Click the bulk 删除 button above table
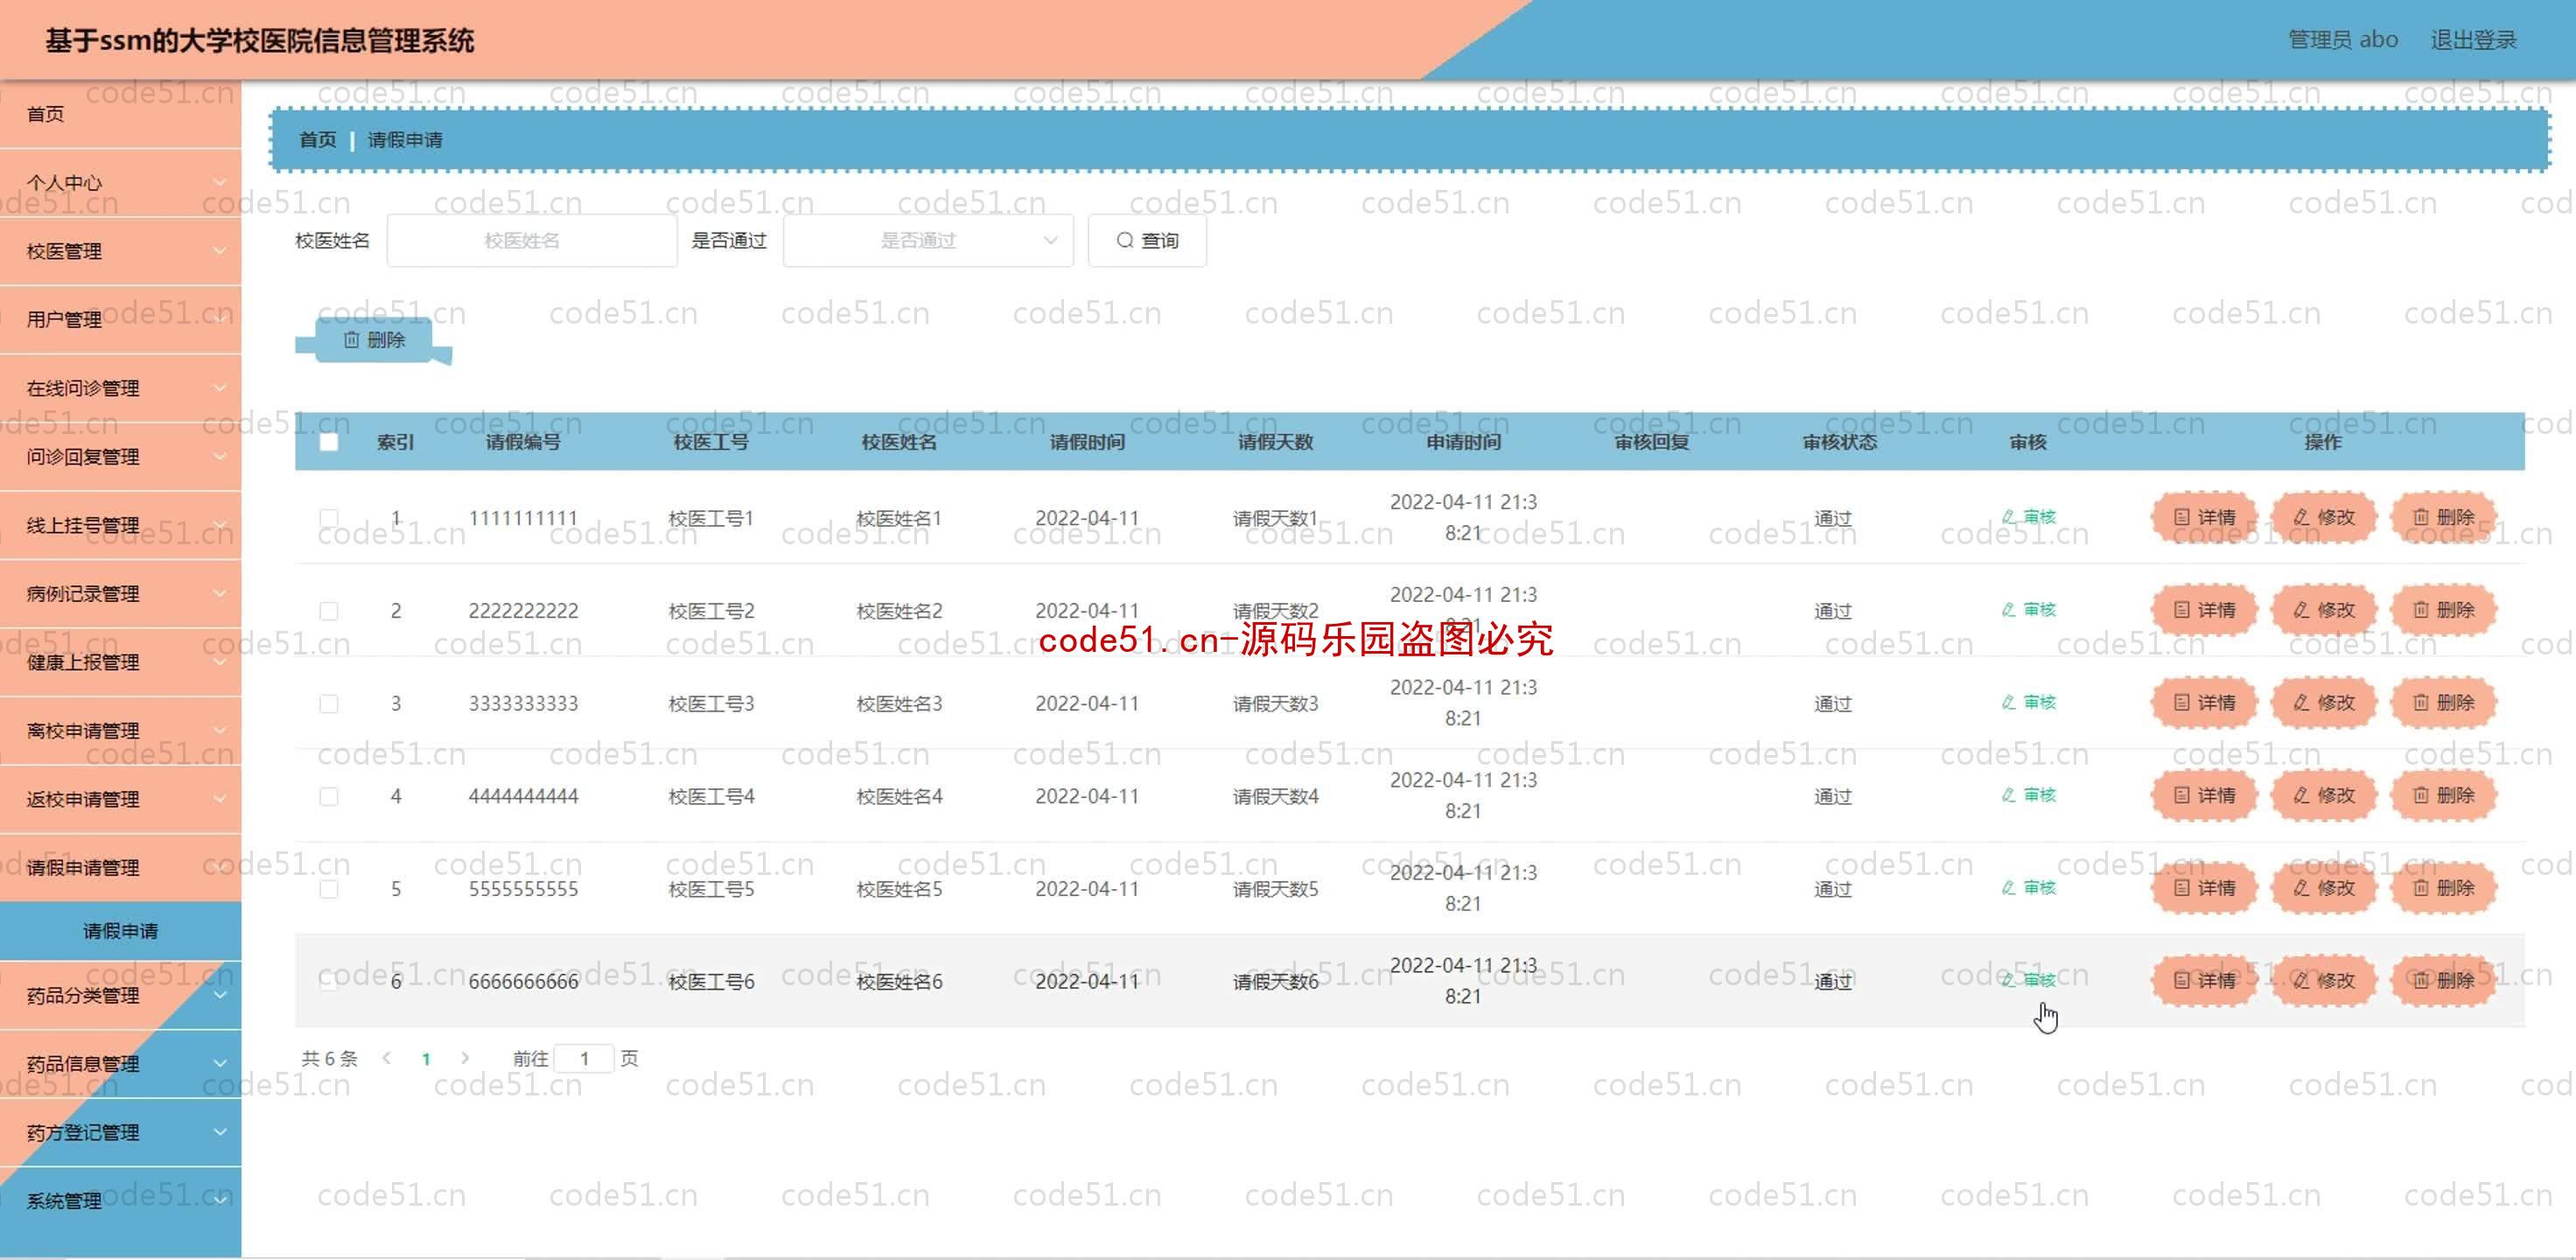Screen dimensions: 2576x1260 [x=374, y=340]
